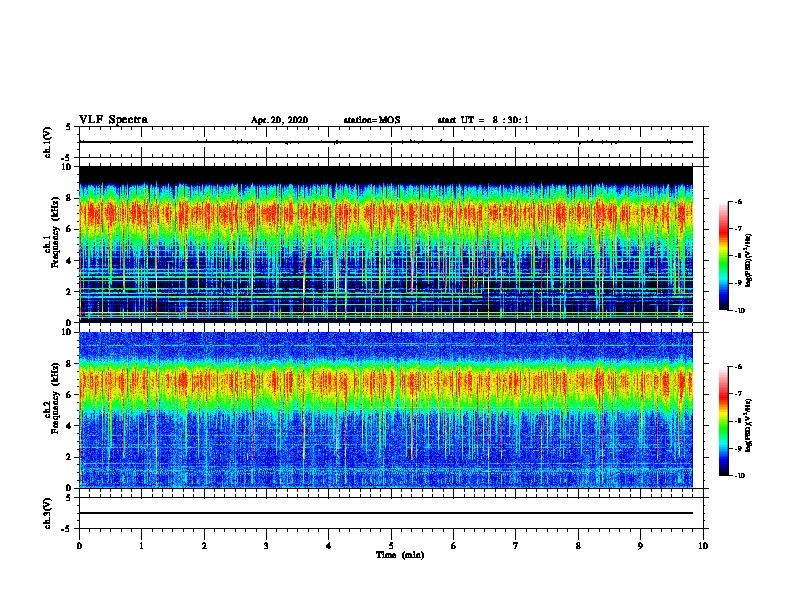Click the time axis tick label "4"
This screenshot has width=792, height=612.
(329, 546)
